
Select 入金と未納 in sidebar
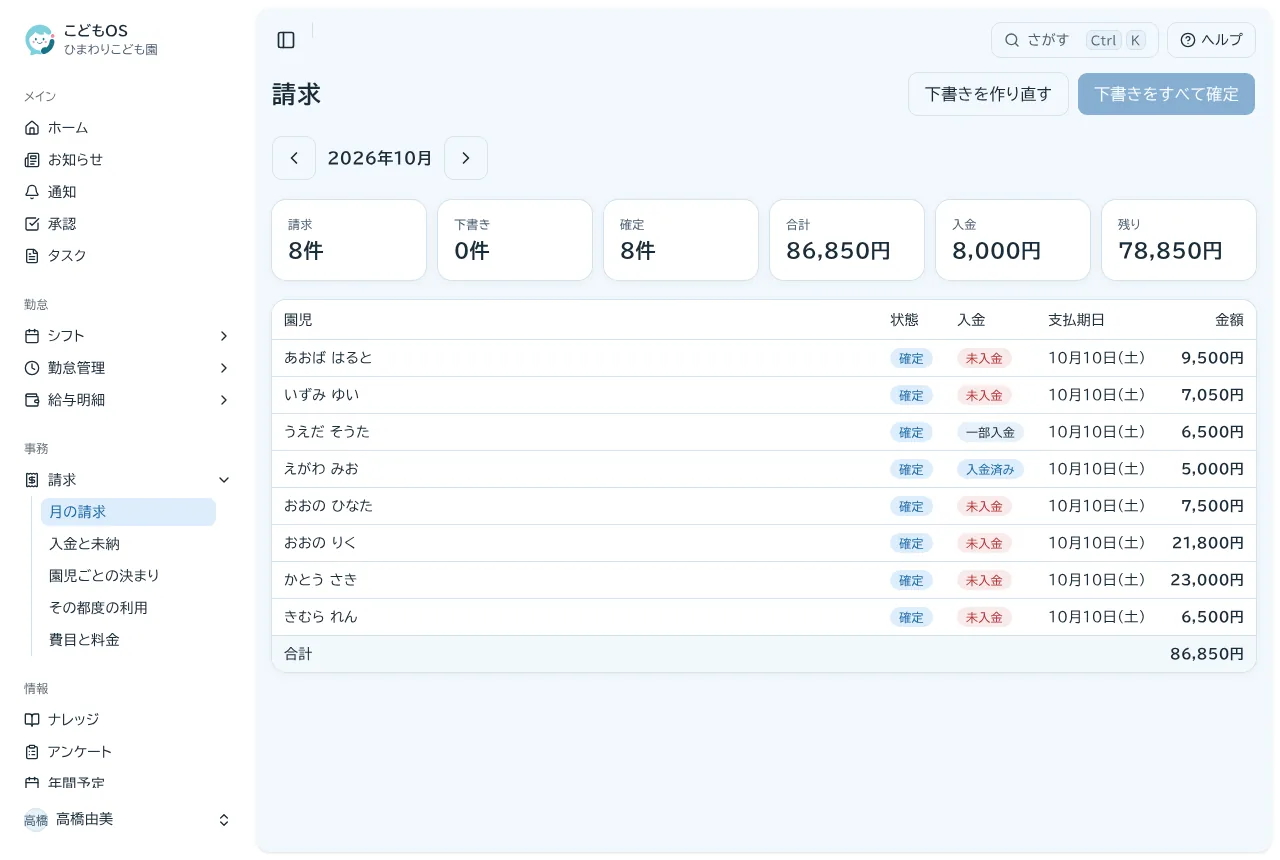[128, 544]
